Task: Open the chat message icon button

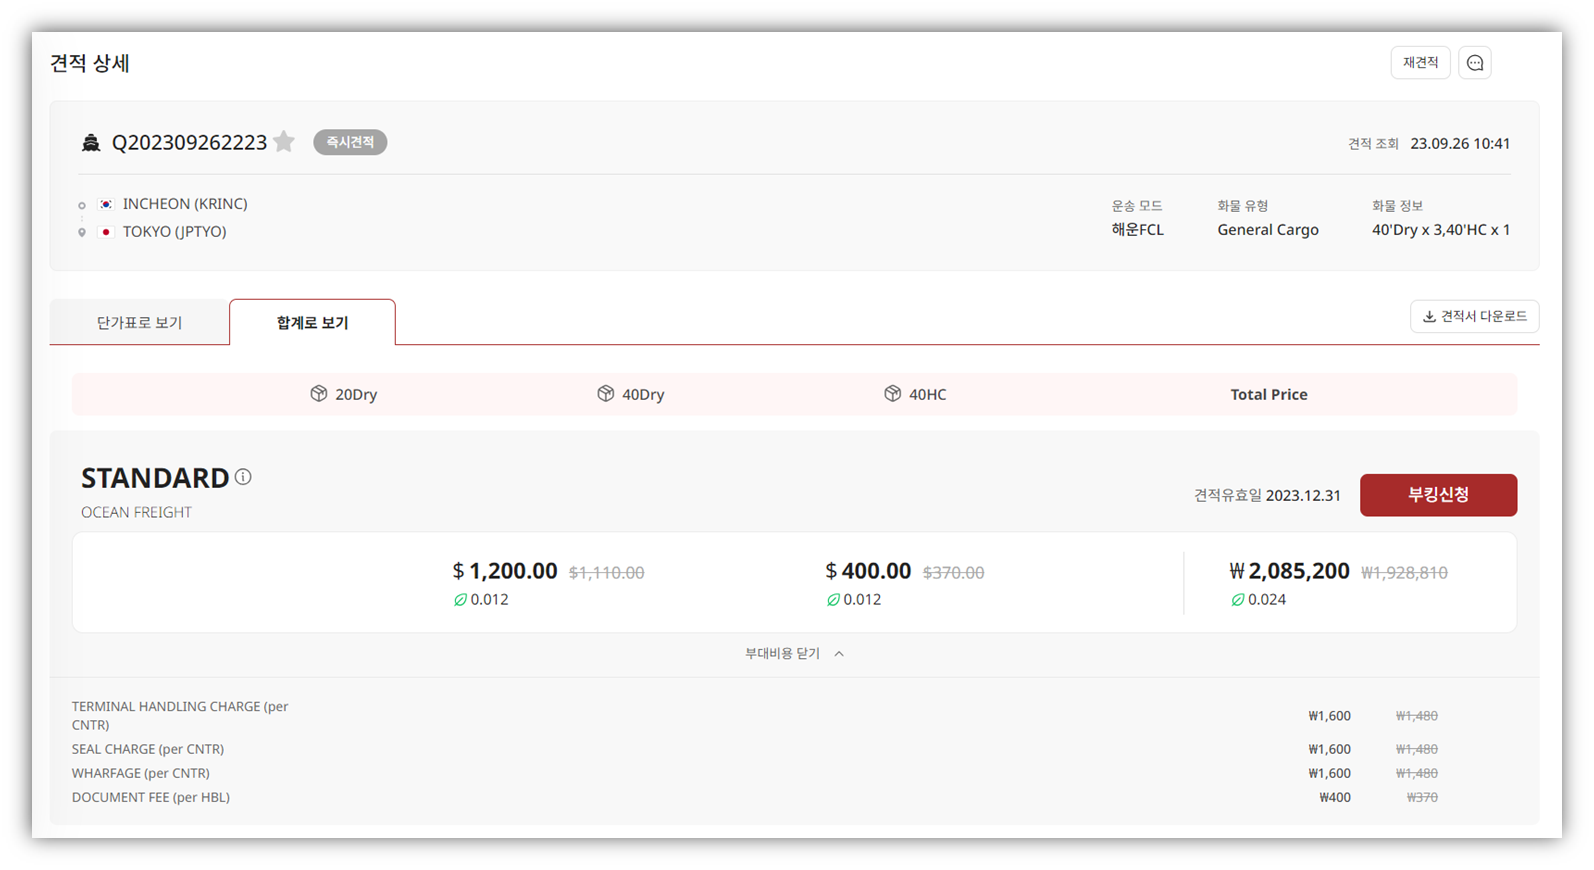Action: [x=1475, y=63]
